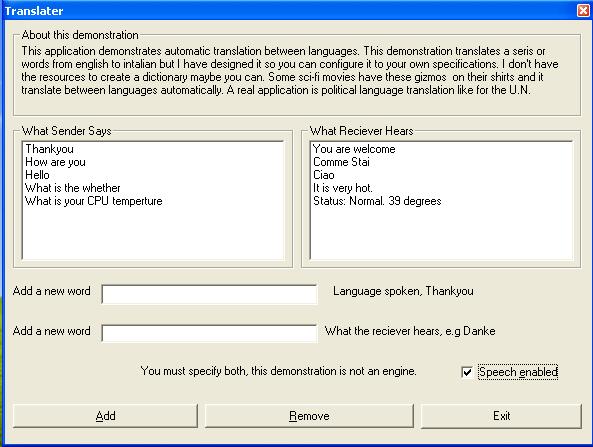Select What is the whether entry
The image size is (593, 447).
point(73,188)
